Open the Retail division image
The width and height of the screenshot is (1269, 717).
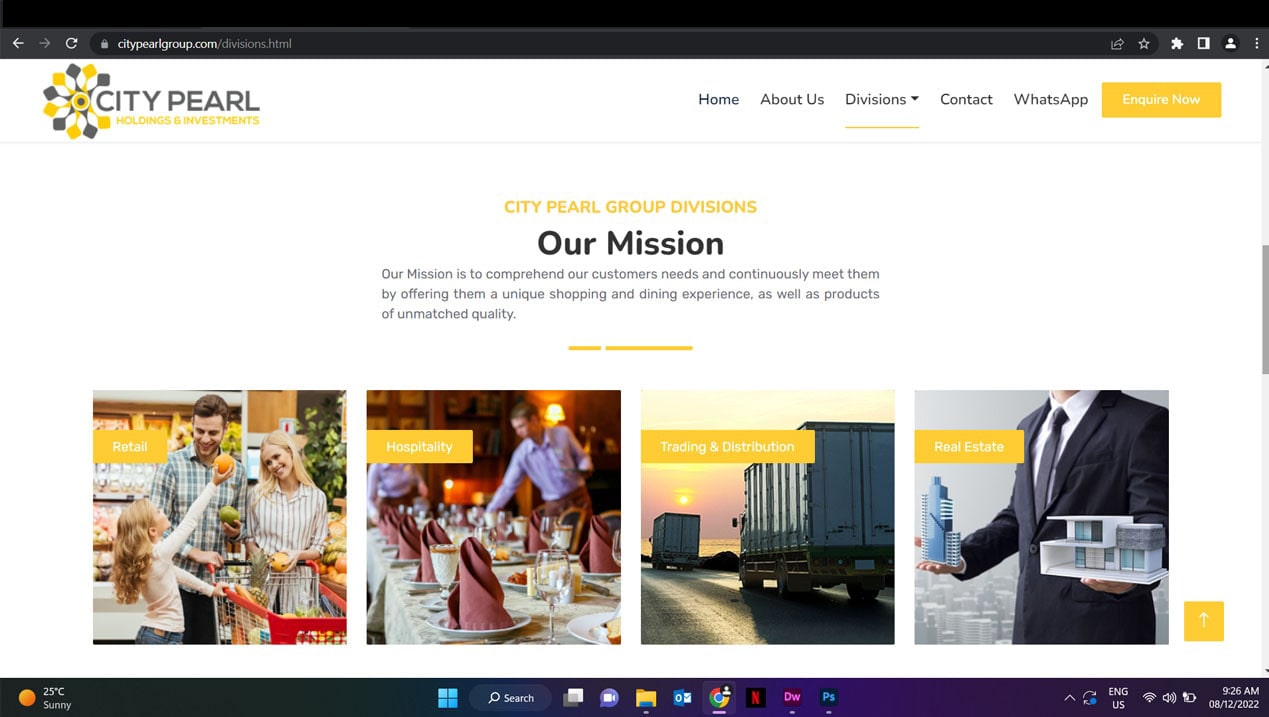(219, 530)
